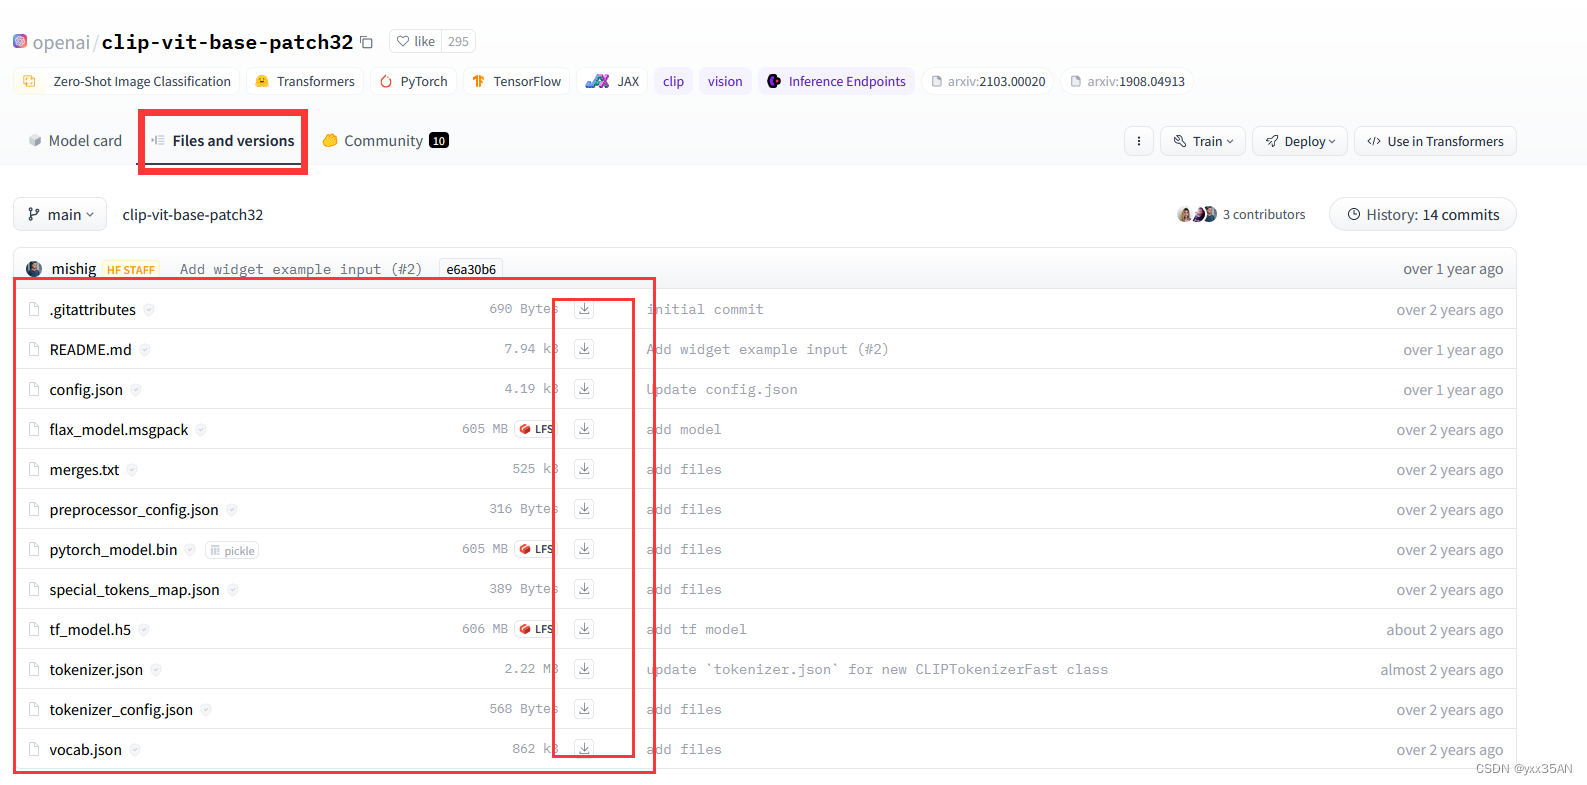Download the config.json file
The width and height of the screenshot is (1587, 785).
(x=584, y=389)
